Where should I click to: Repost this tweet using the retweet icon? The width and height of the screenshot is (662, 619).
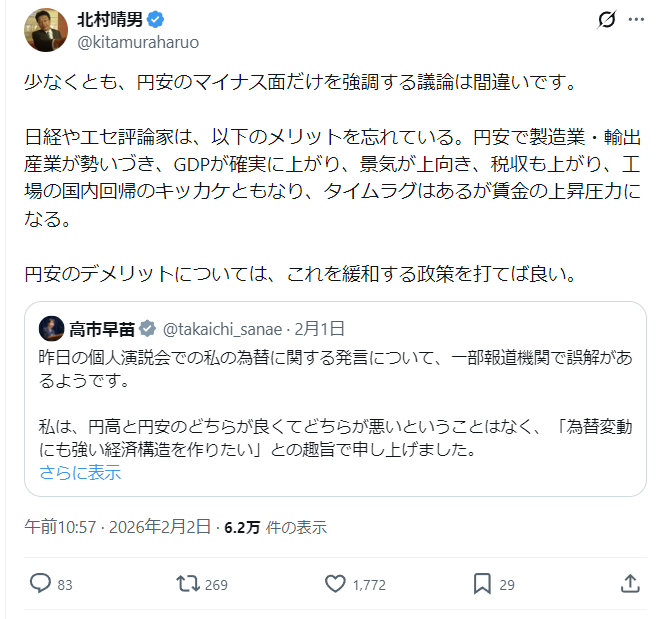coord(186,584)
